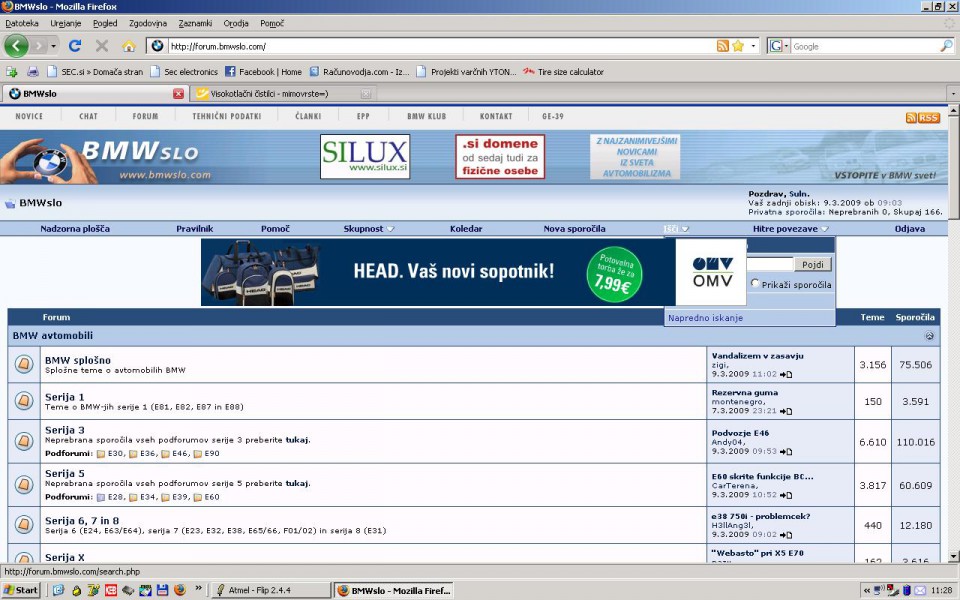Open the E28 subforum folder icon

point(101,497)
